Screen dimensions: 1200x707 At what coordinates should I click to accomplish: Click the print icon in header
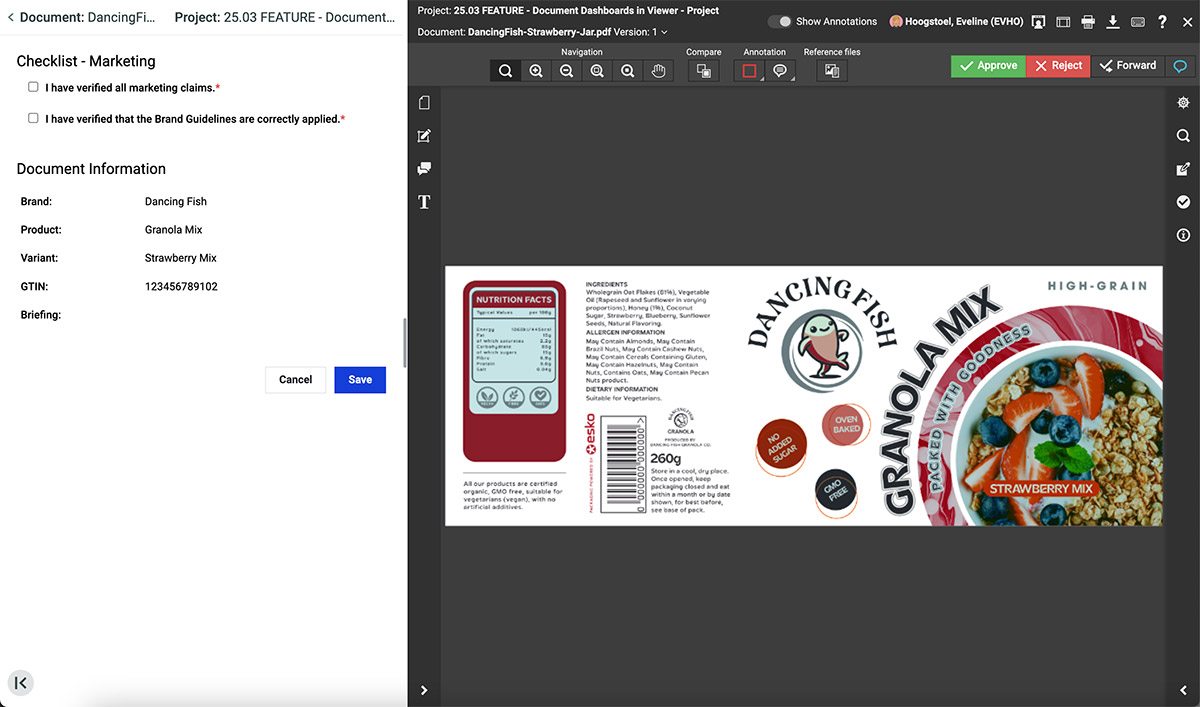1088,22
